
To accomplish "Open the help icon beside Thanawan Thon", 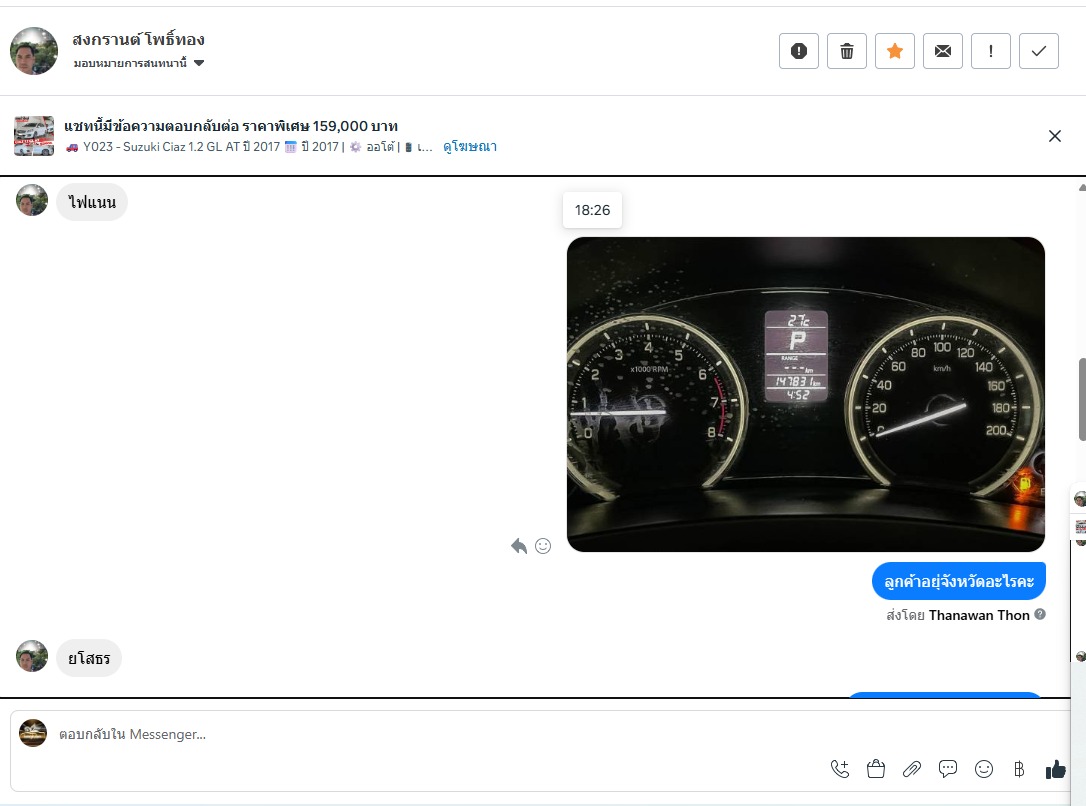I will 1040,614.
